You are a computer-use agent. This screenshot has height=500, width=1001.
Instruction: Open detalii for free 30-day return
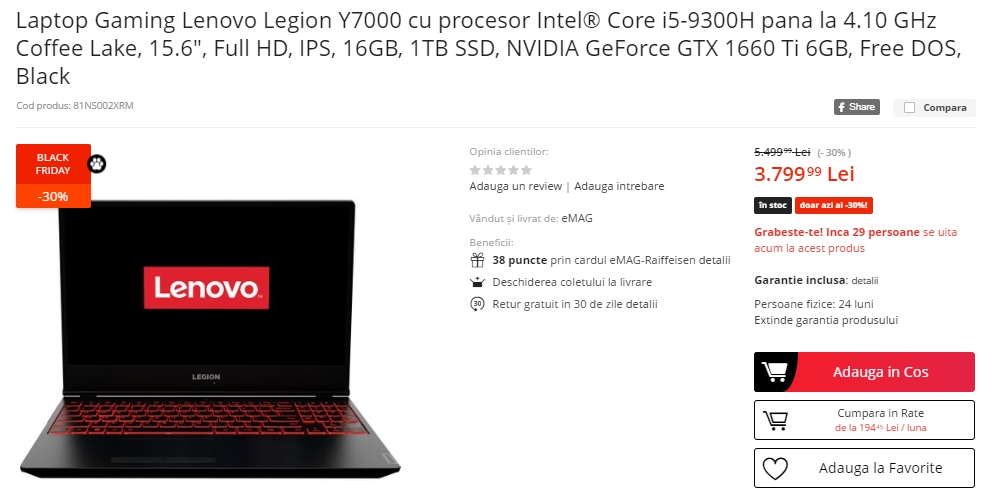coord(642,305)
